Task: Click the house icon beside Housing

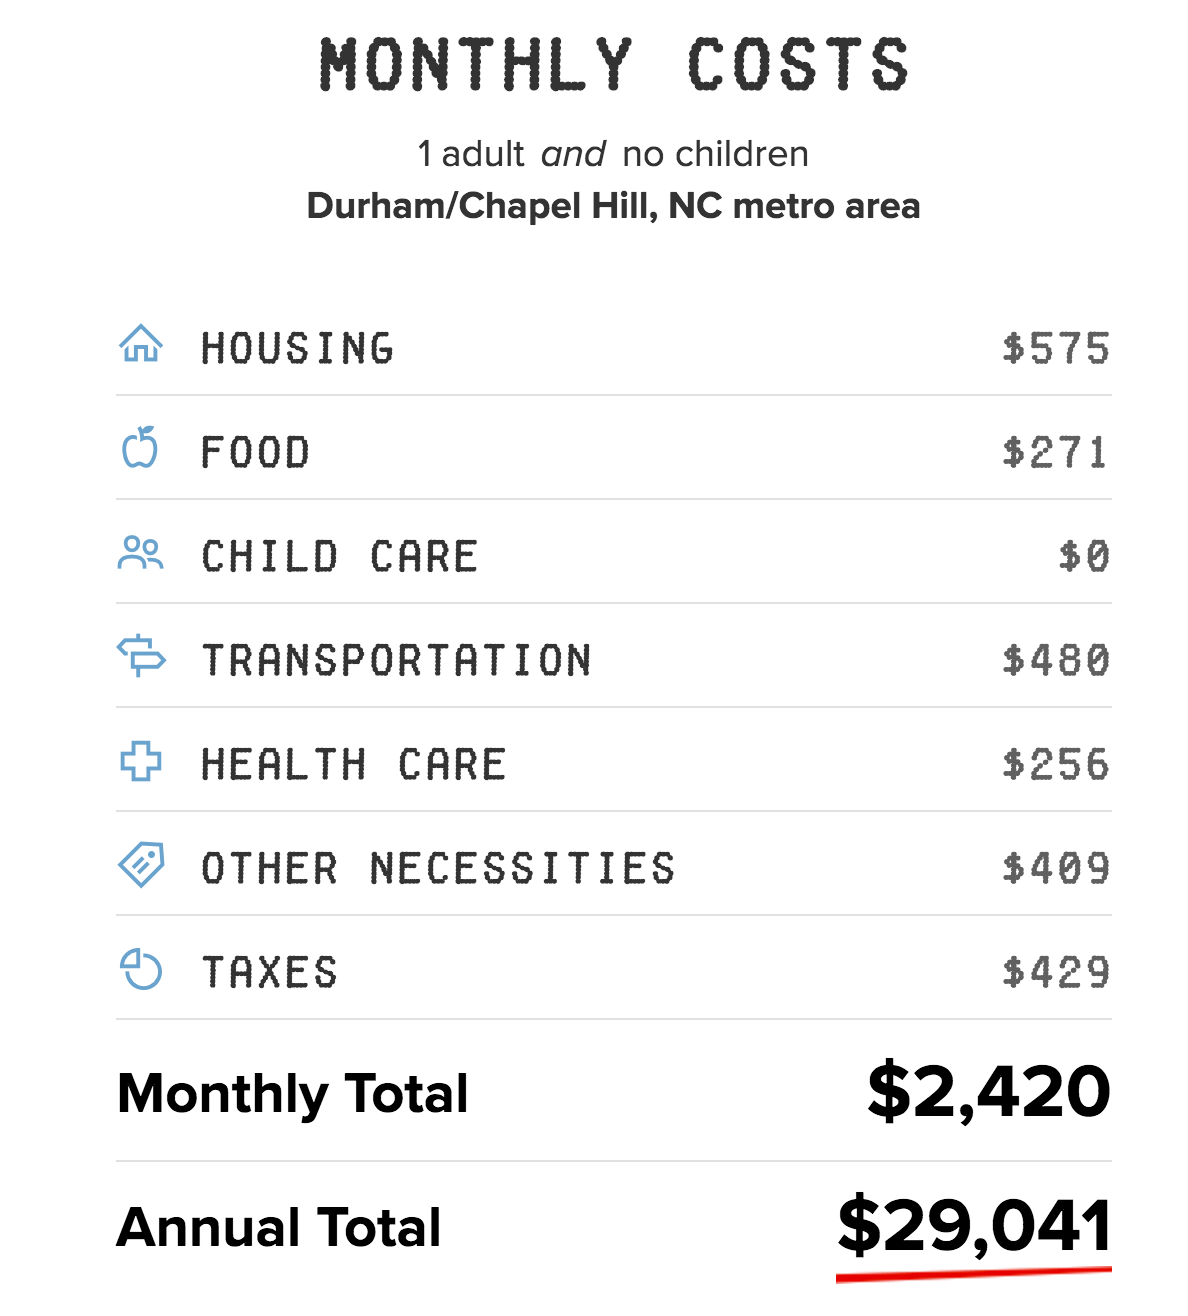Action: click(141, 344)
